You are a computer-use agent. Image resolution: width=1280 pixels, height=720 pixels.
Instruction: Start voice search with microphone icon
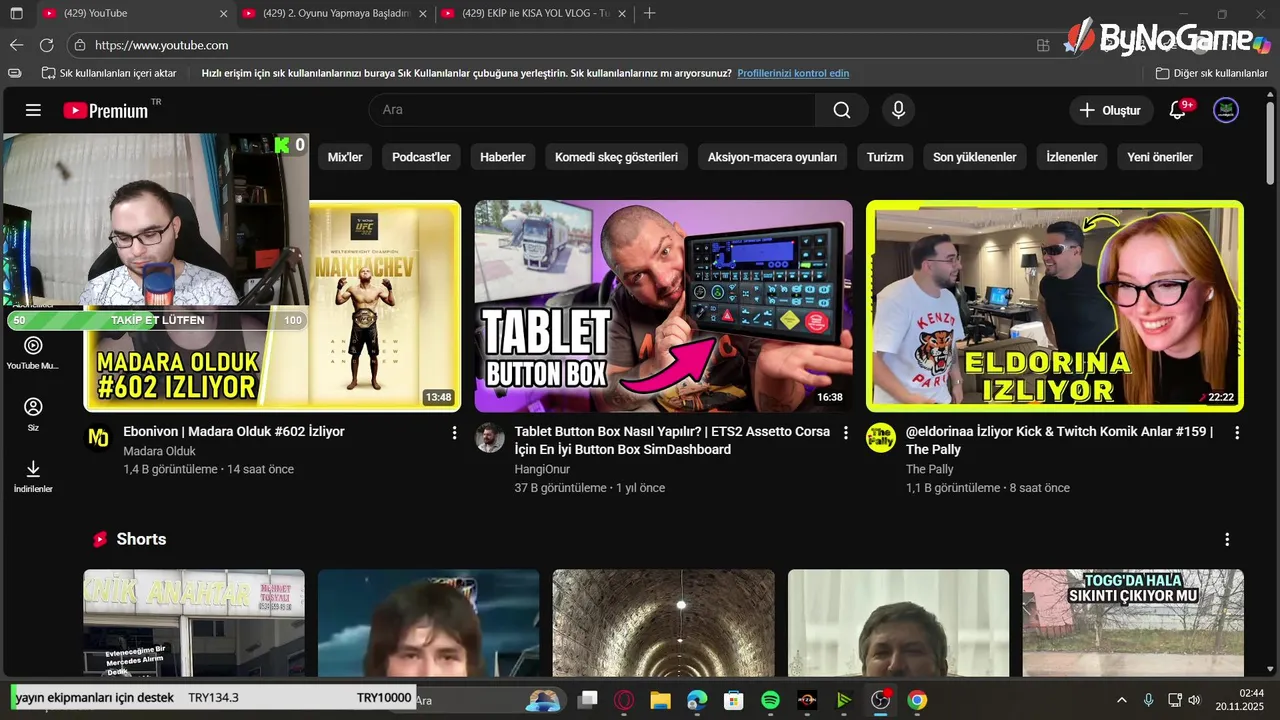[898, 110]
